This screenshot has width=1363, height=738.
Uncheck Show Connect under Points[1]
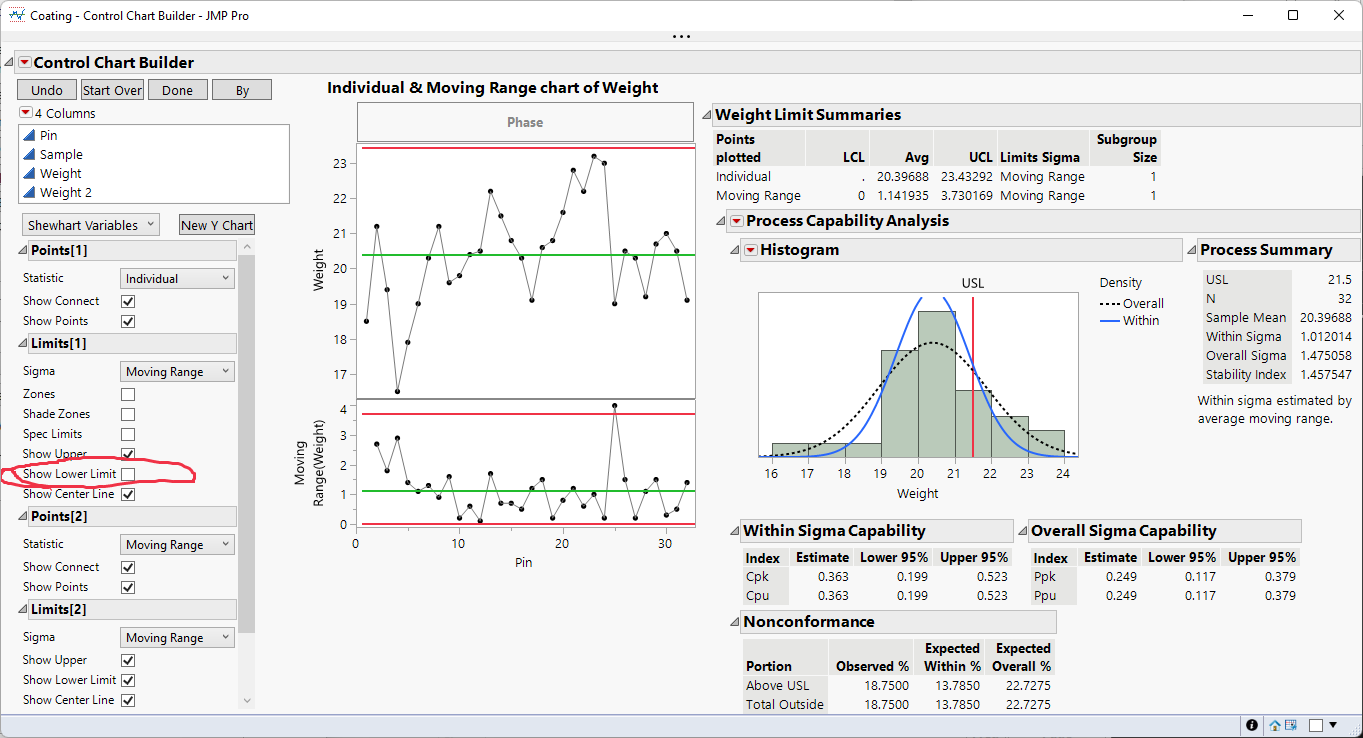pyautogui.click(x=128, y=301)
